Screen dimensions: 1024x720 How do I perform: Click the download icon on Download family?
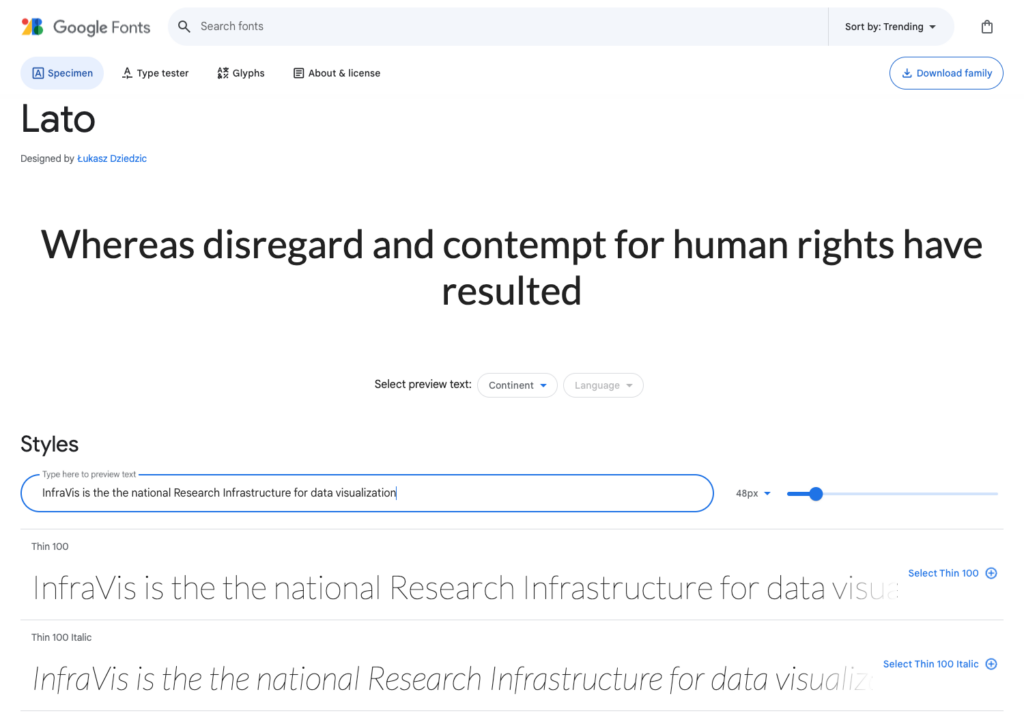[x=910, y=73]
